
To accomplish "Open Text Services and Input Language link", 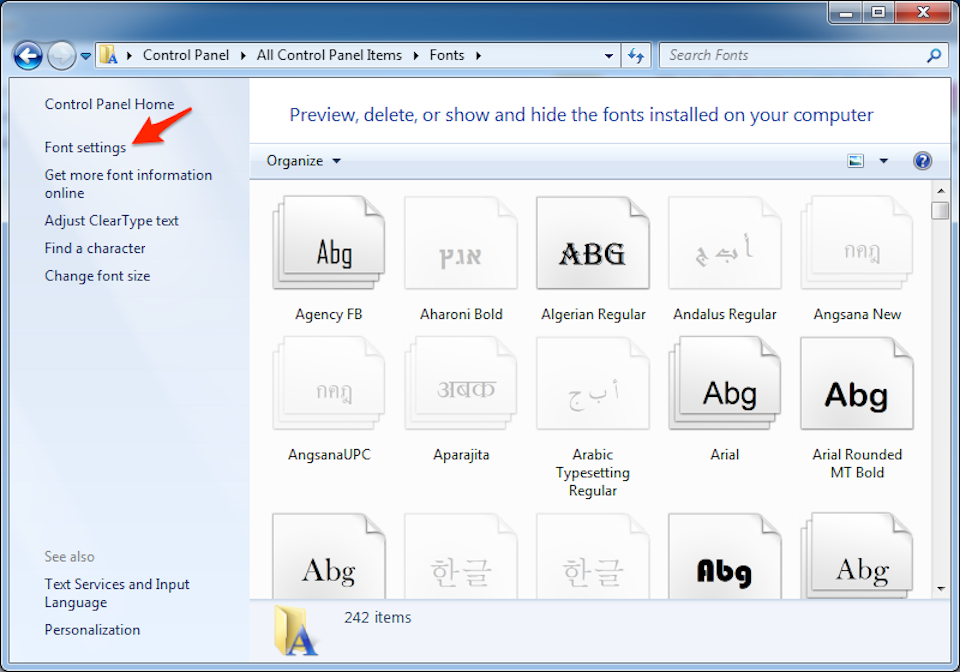I will click(117, 593).
